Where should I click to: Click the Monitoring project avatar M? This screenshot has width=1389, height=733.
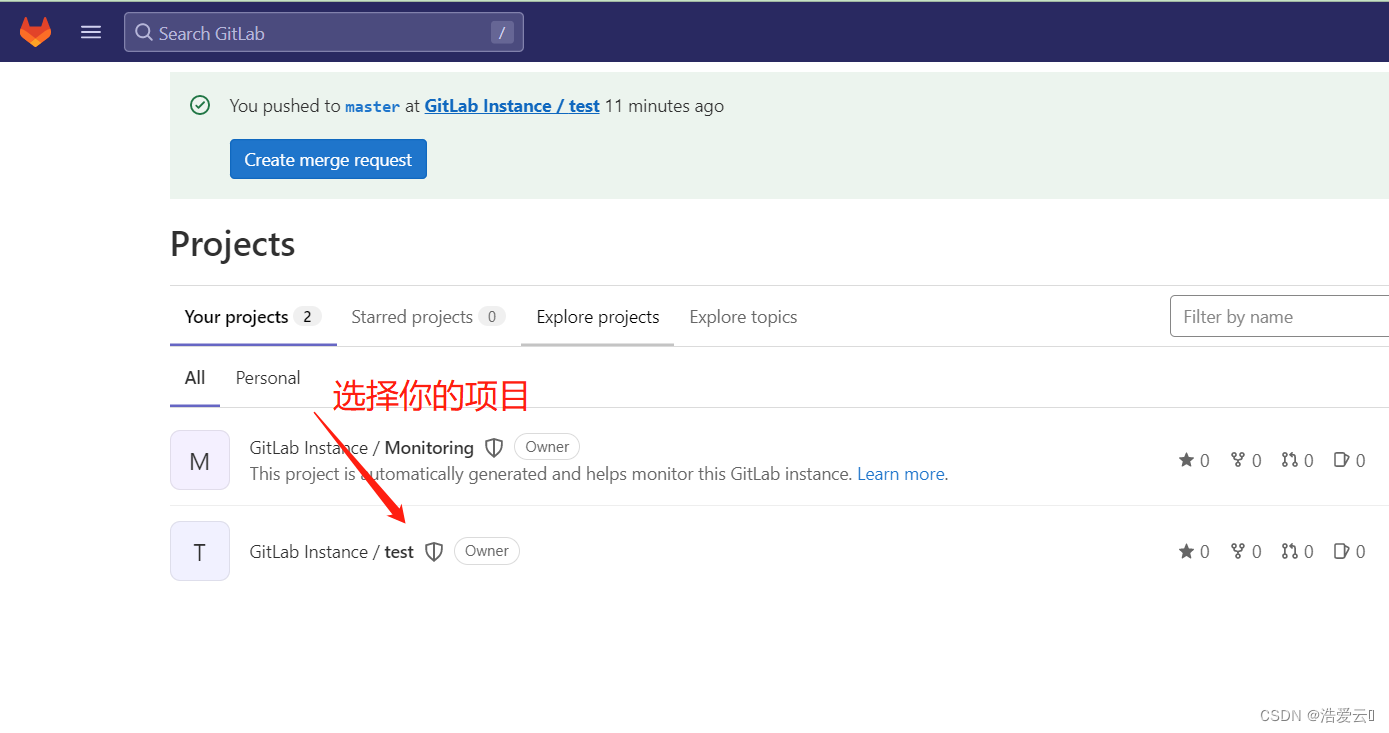(200, 460)
